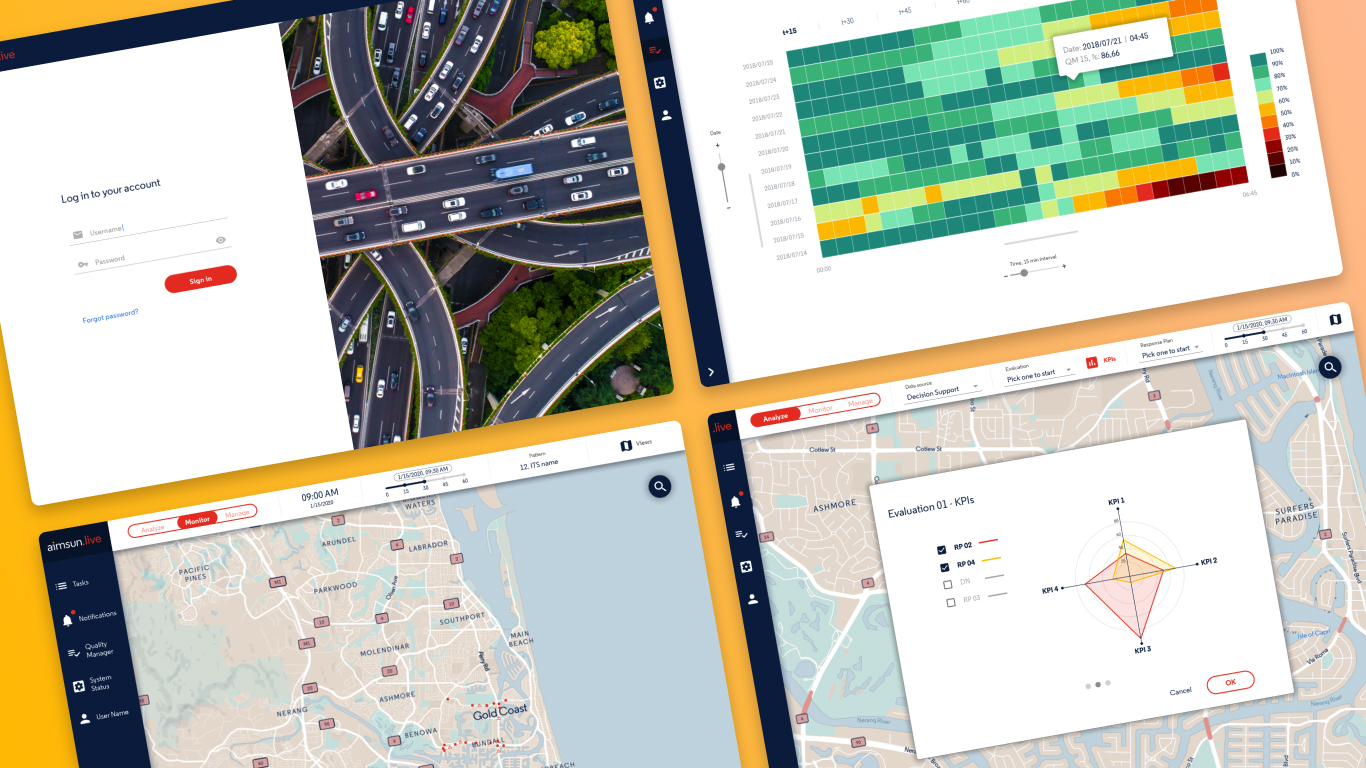The image size is (1366, 768).
Task: Select the t+30 heatmap horizon tab
Action: [848, 21]
